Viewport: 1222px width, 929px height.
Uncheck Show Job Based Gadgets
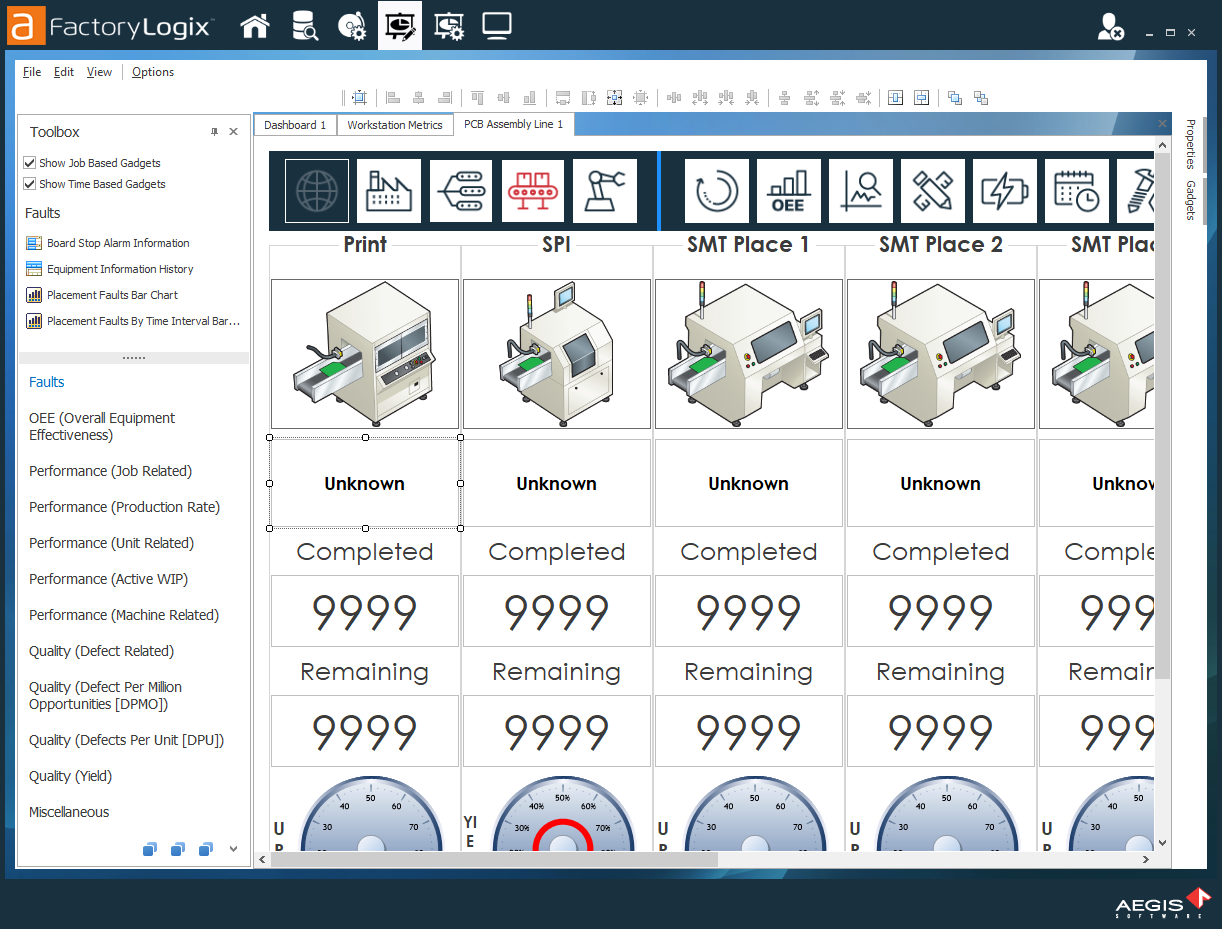click(29, 162)
